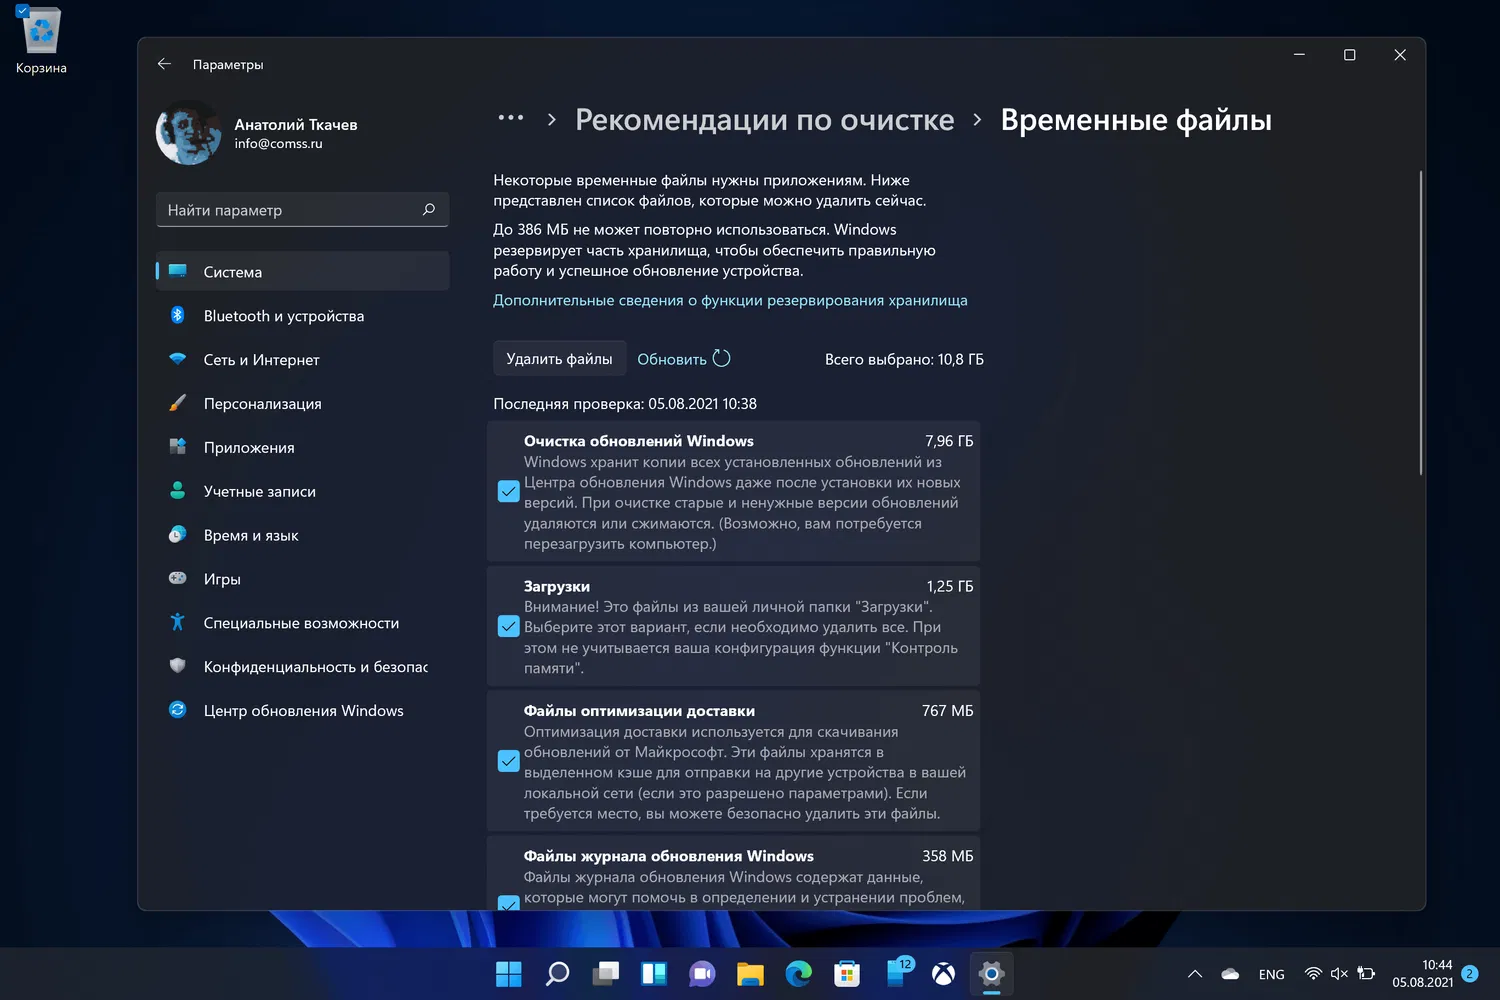Open the Xbox app from taskbar
Viewport: 1500px width, 1000px height.
(x=943, y=974)
